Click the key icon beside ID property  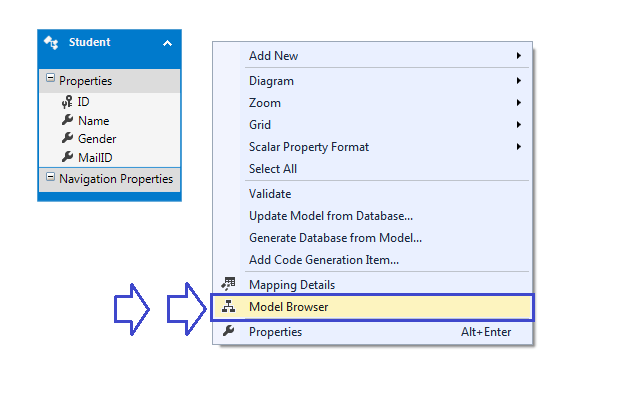click(x=67, y=102)
